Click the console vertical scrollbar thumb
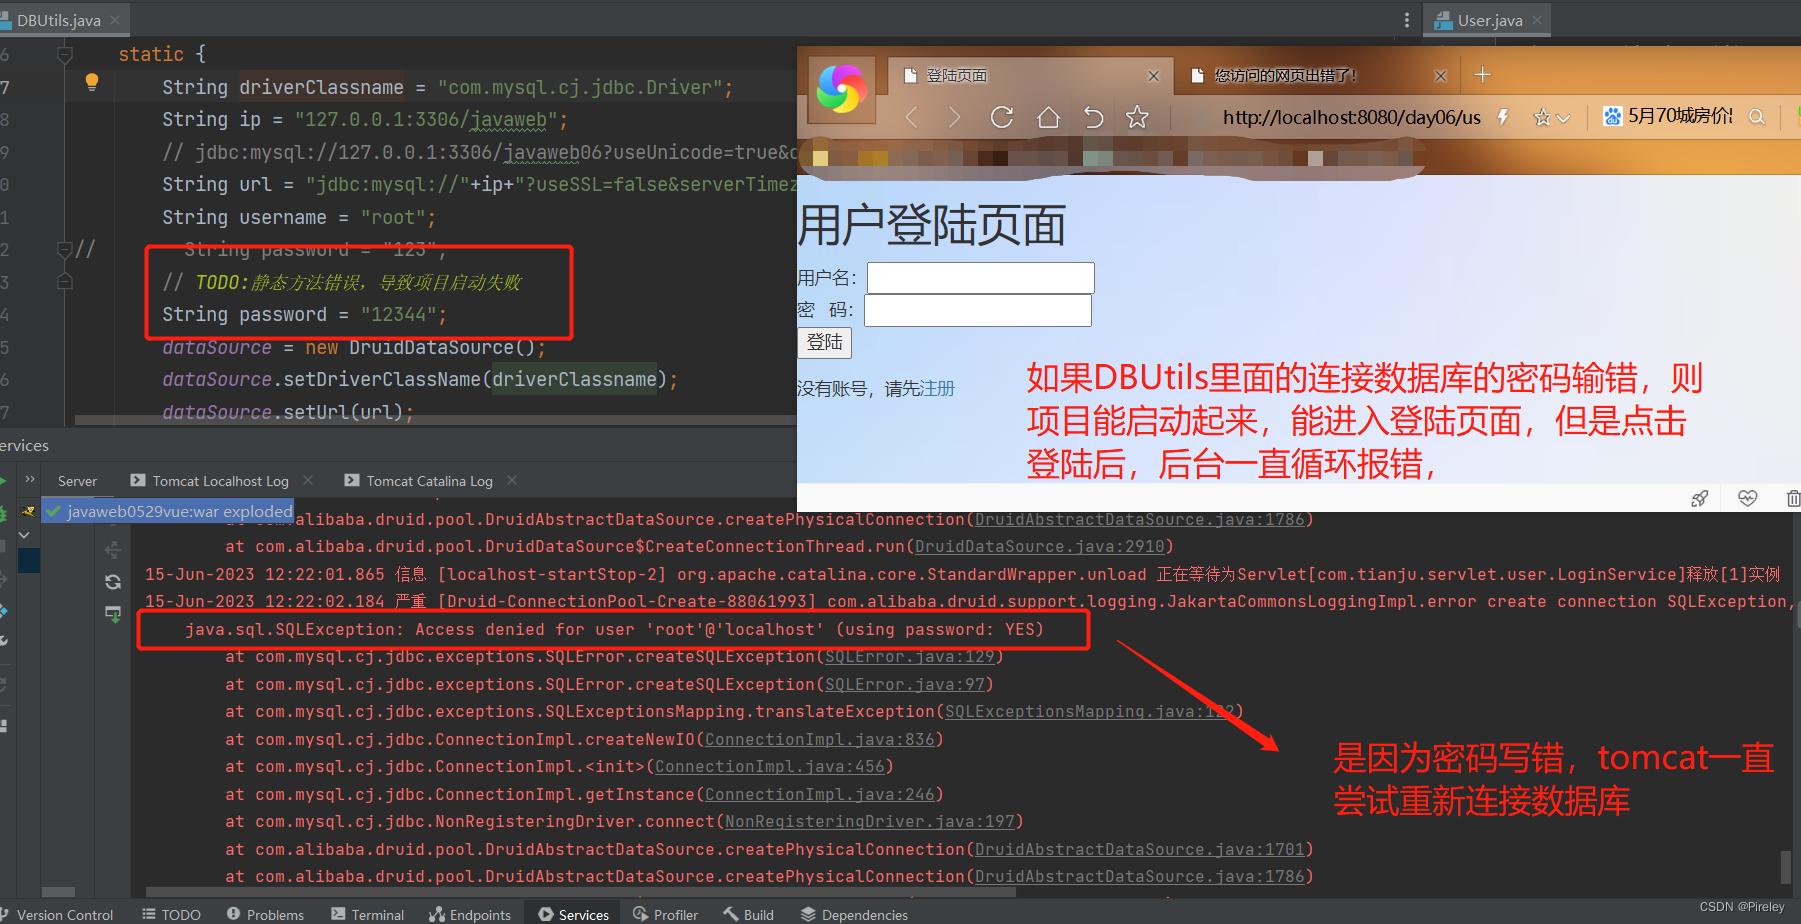This screenshot has width=1801, height=924. [x=1785, y=867]
